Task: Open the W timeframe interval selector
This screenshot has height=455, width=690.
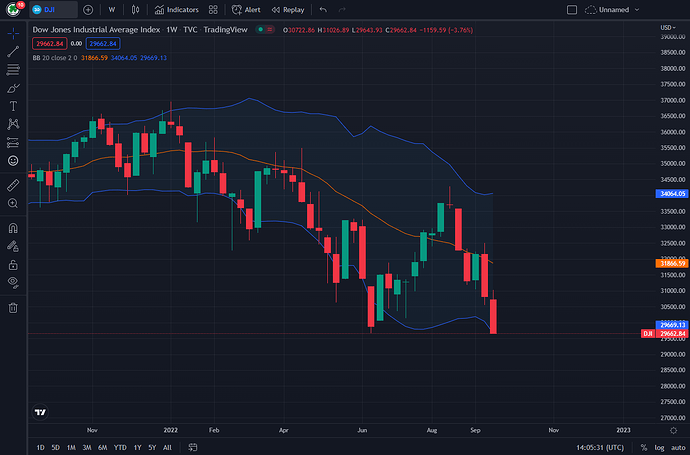Action: click(x=111, y=9)
